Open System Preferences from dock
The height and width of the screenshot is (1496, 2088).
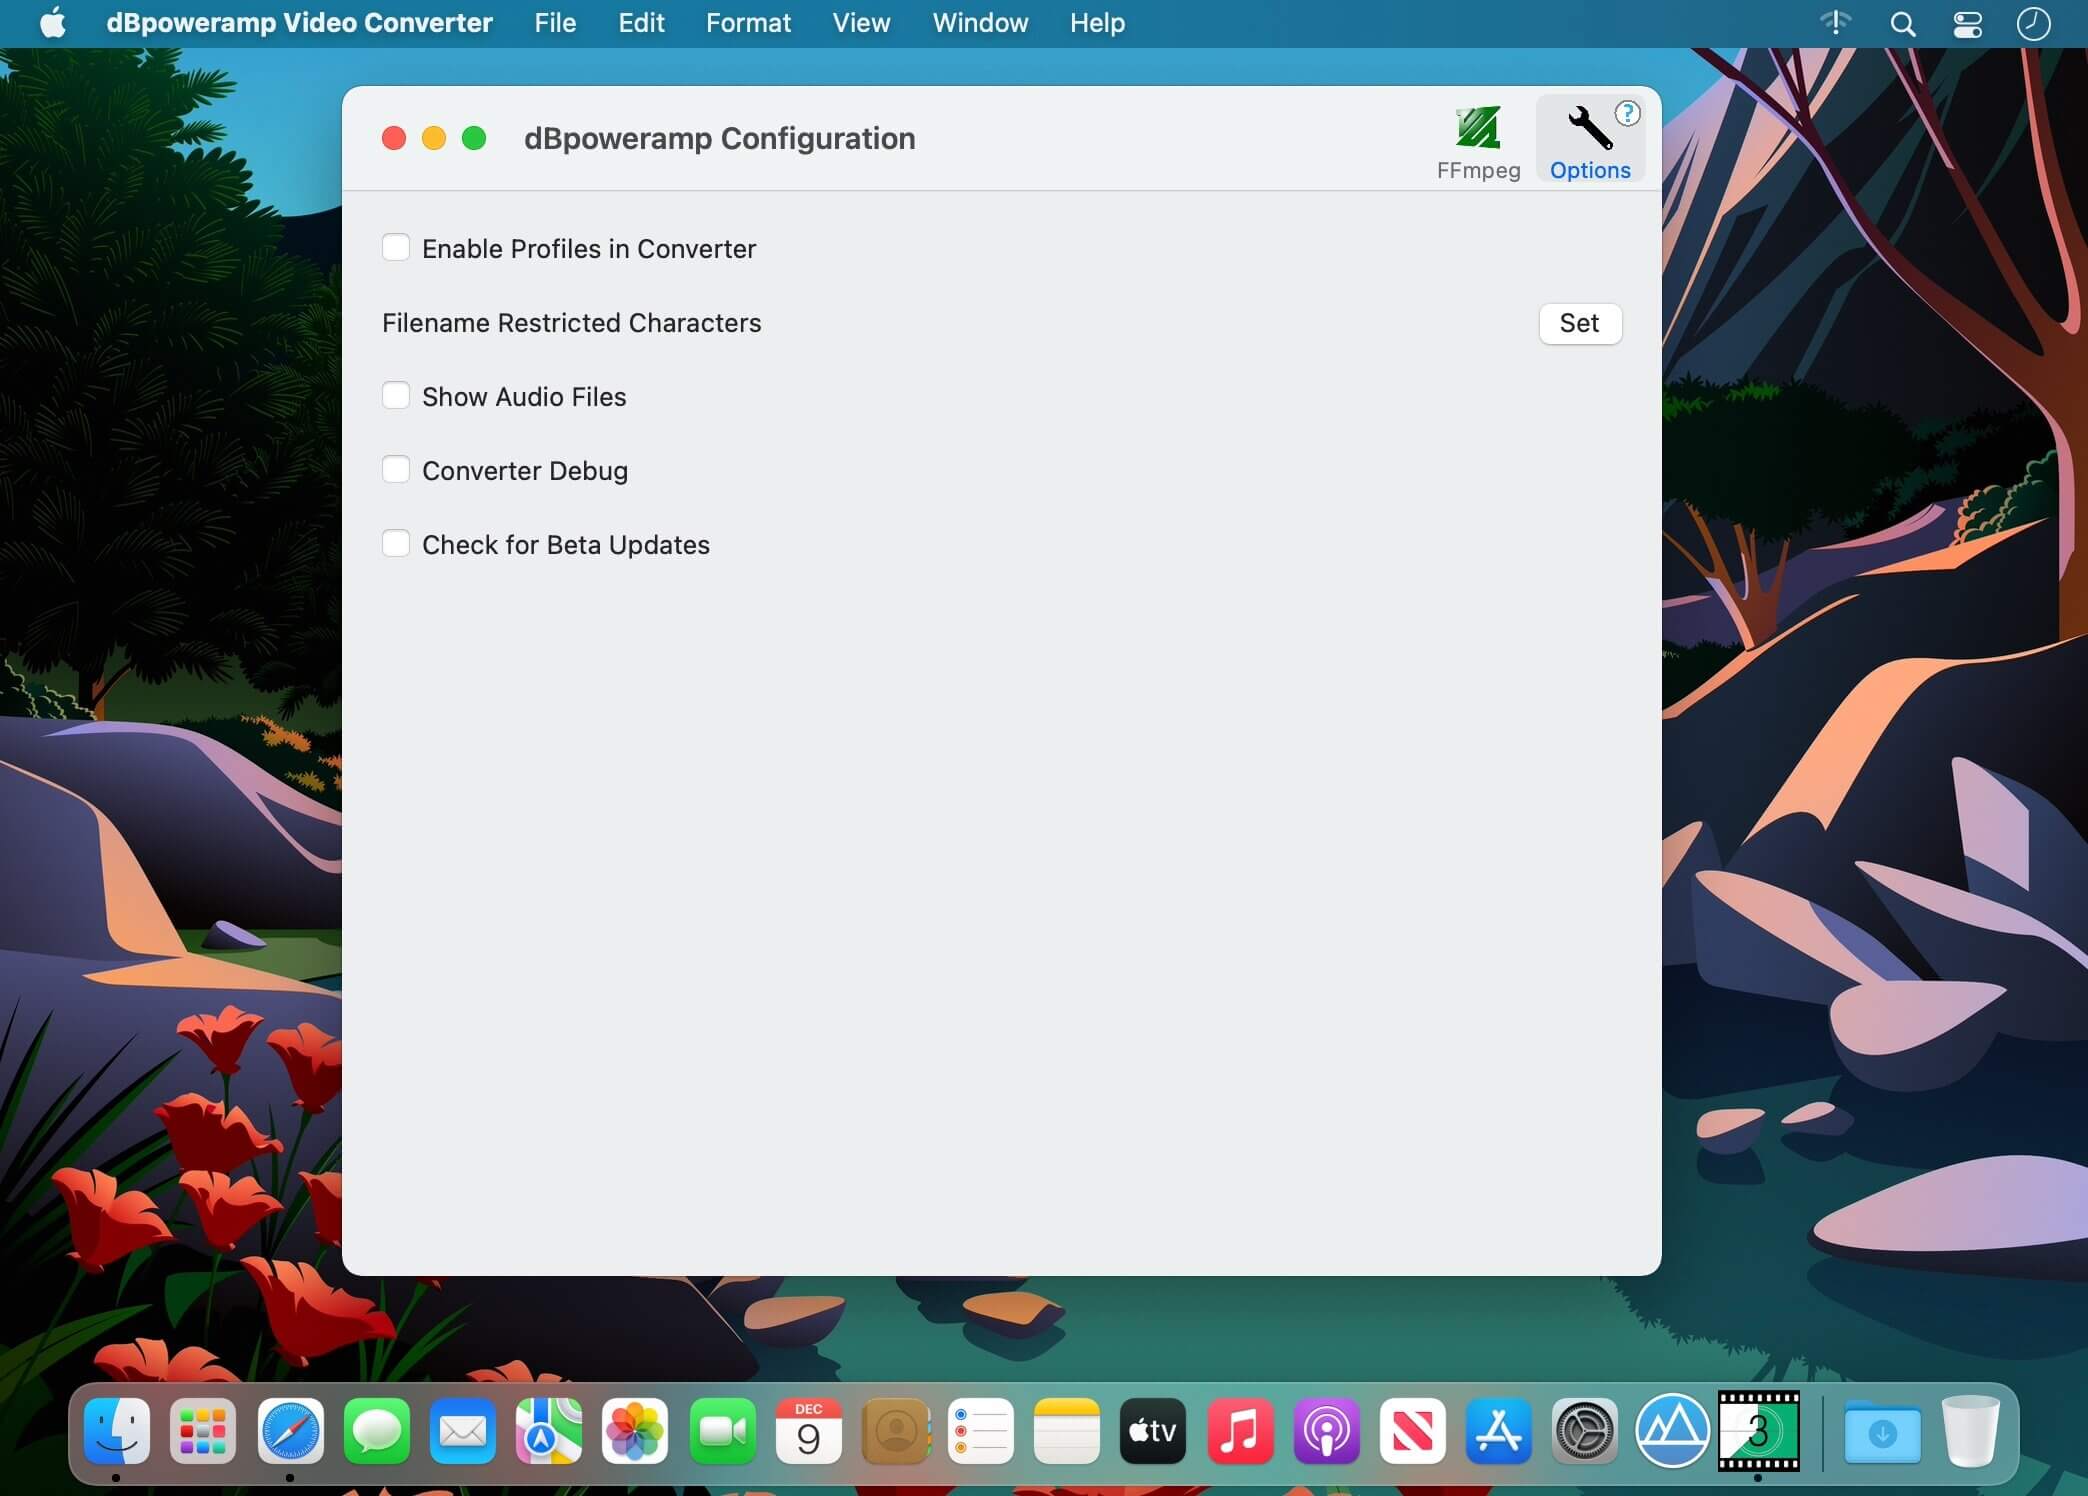click(1584, 1430)
